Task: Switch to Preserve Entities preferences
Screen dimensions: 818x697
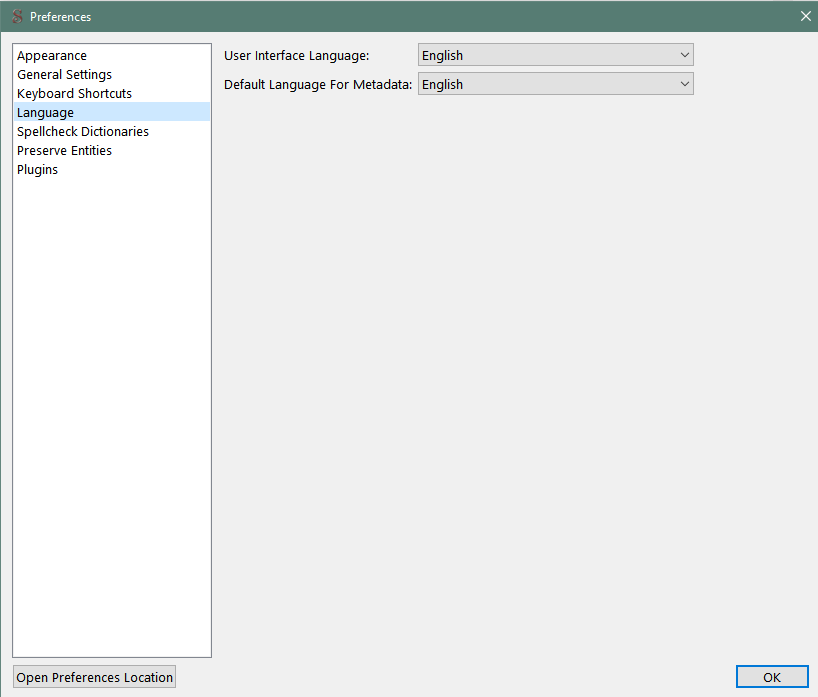Action: click(64, 151)
